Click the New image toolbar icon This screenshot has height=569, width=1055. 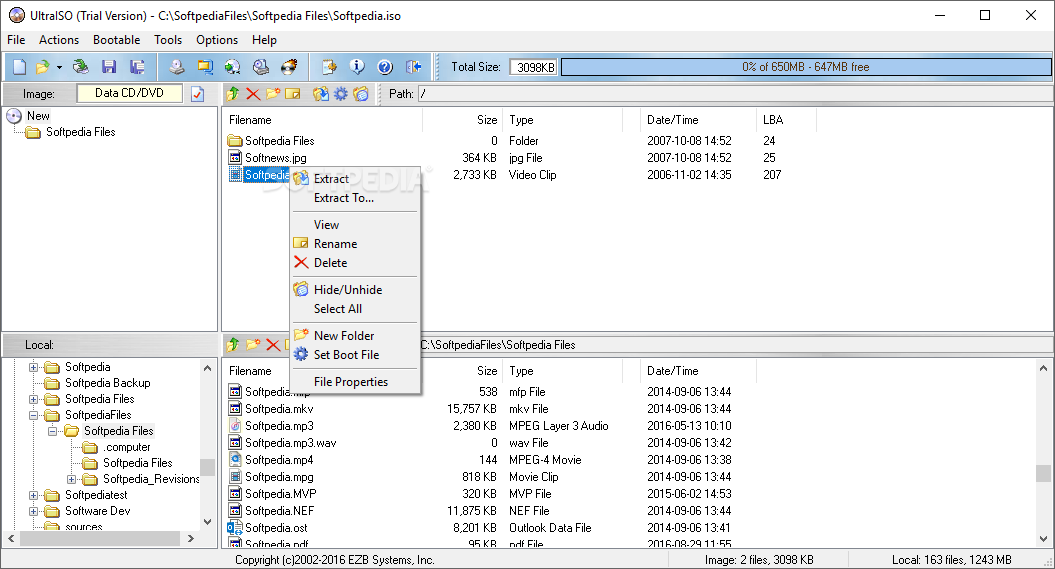pos(20,67)
